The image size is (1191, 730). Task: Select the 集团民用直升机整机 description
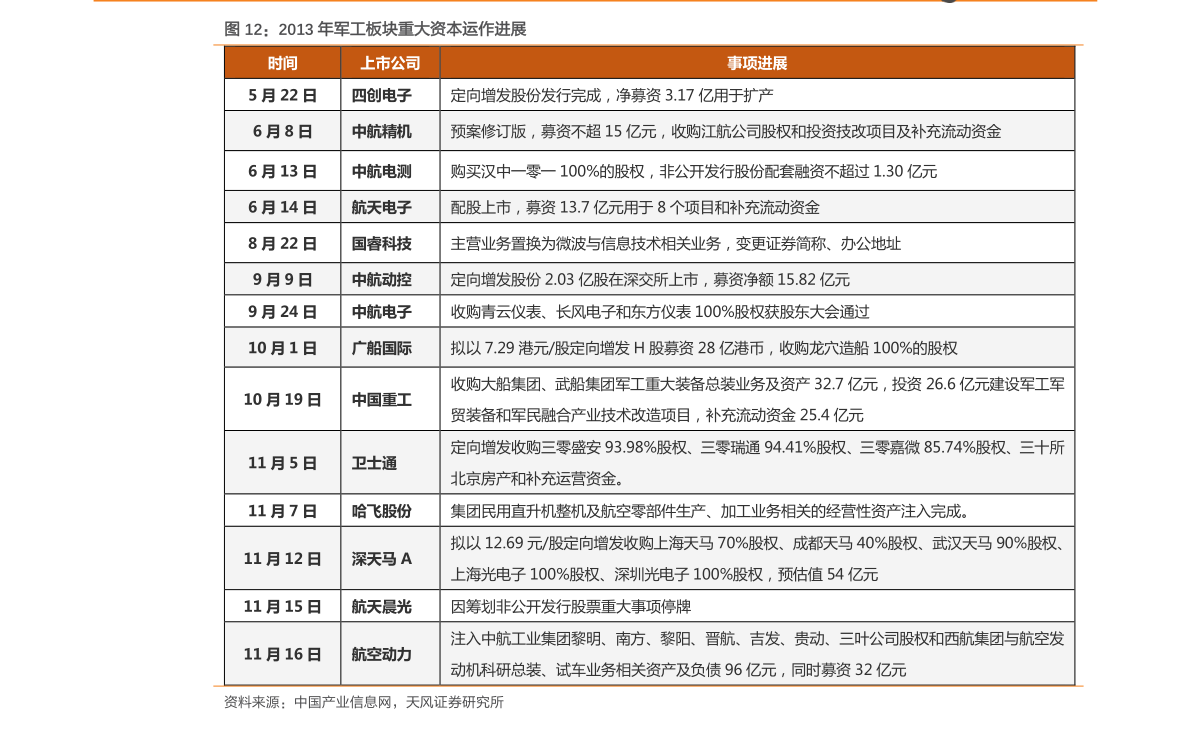(x=710, y=511)
